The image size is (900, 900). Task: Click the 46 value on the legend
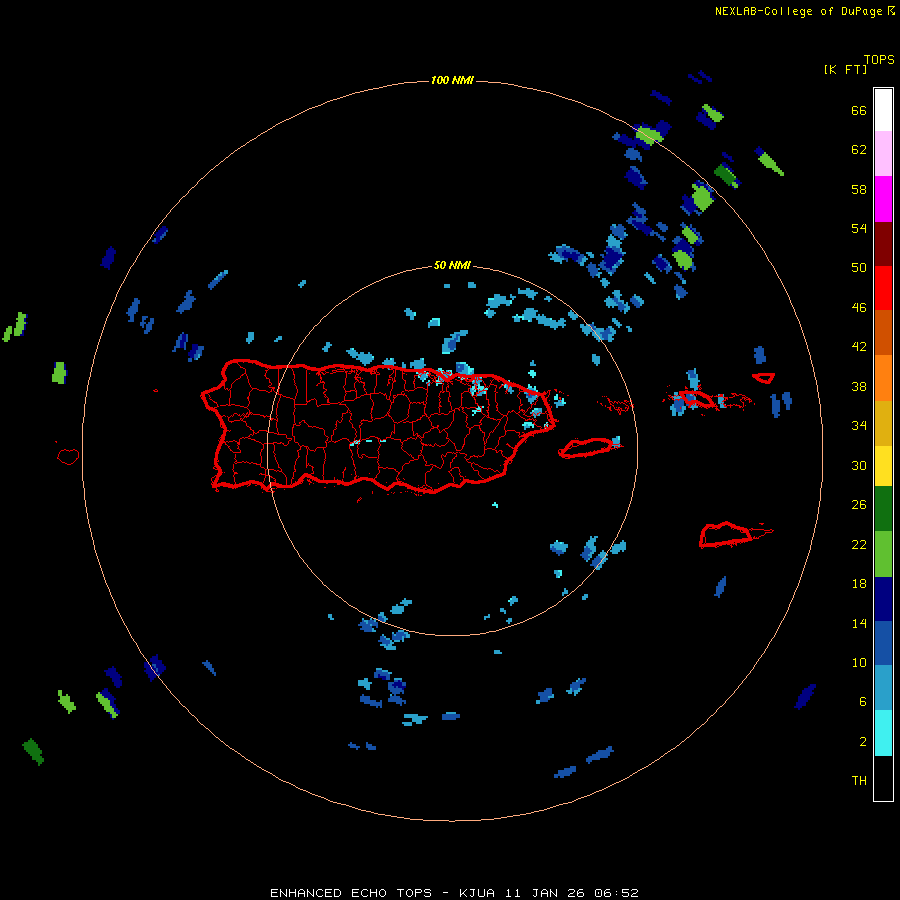tap(859, 308)
